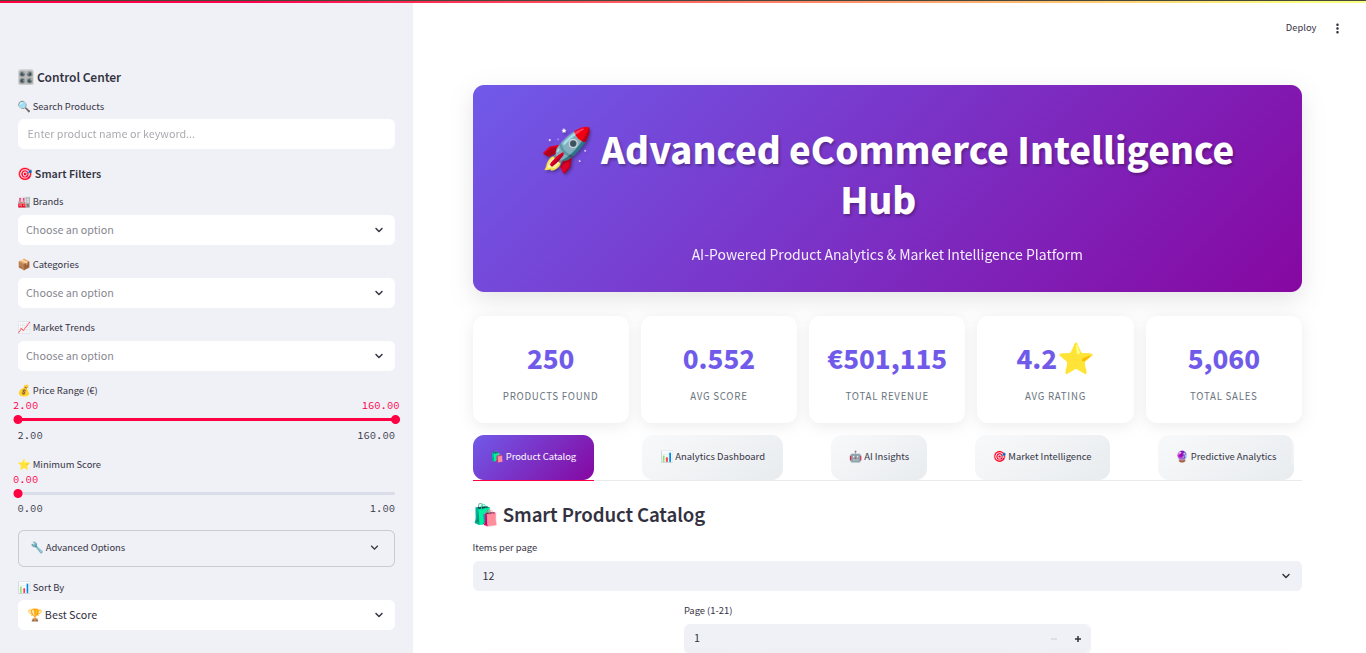Click the Price Range minimum slider handle

pyautogui.click(x=18, y=420)
